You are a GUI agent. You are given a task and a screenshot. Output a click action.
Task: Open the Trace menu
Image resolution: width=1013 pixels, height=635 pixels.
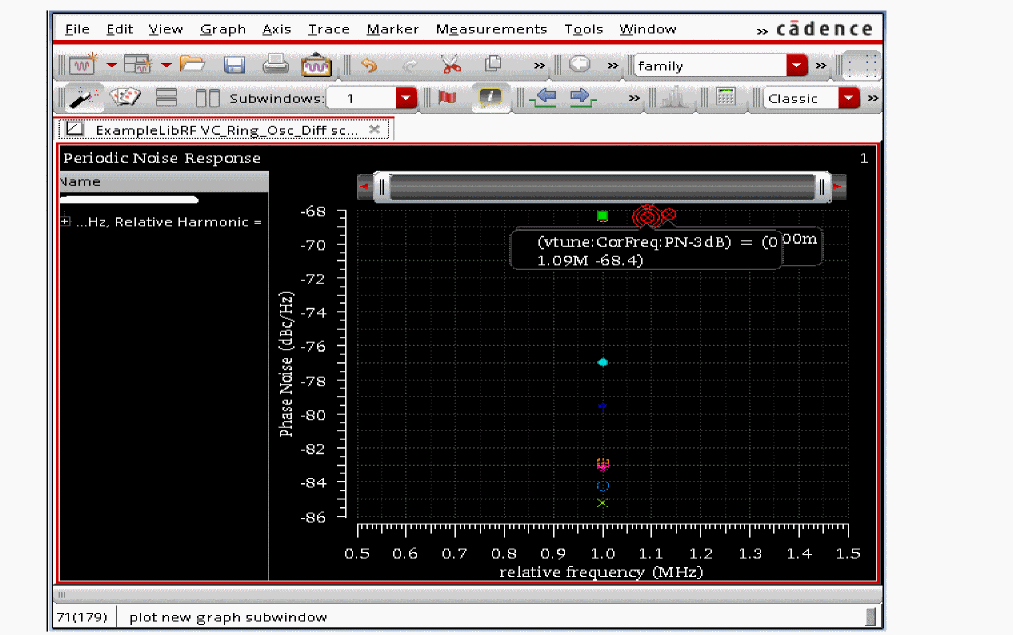[x=328, y=29]
